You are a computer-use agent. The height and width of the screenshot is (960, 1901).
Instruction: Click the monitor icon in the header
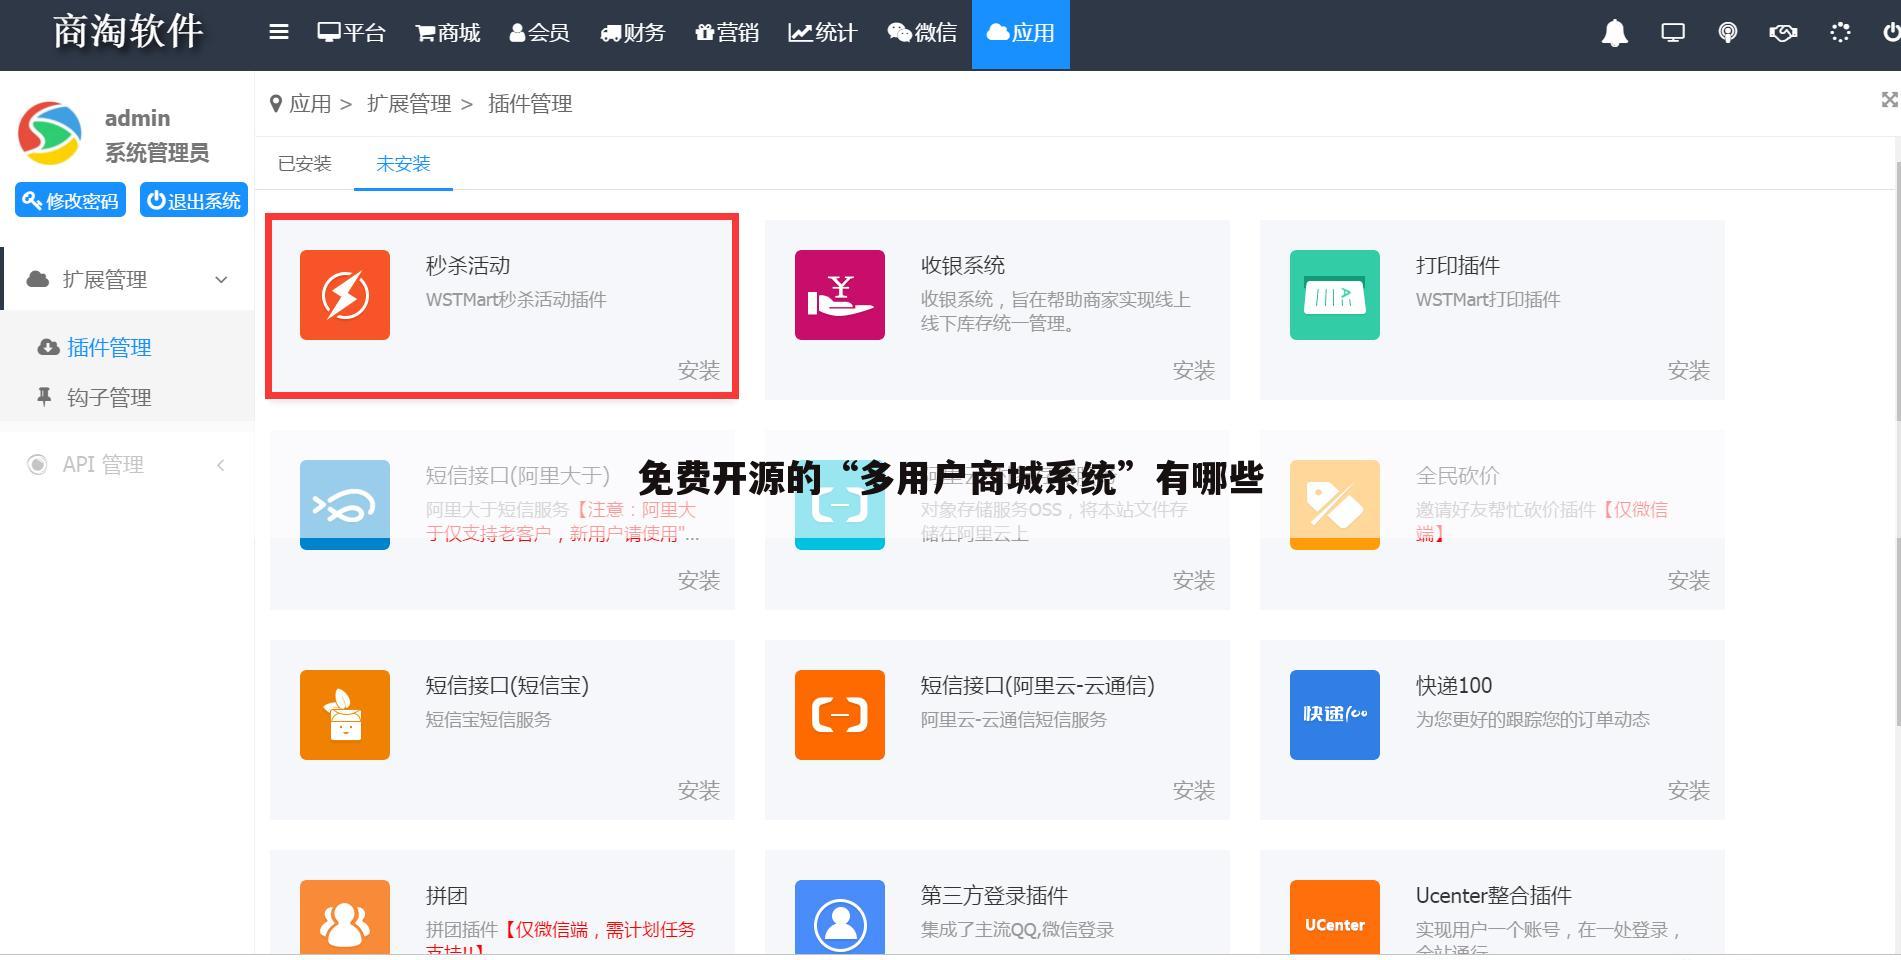tap(1671, 32)
